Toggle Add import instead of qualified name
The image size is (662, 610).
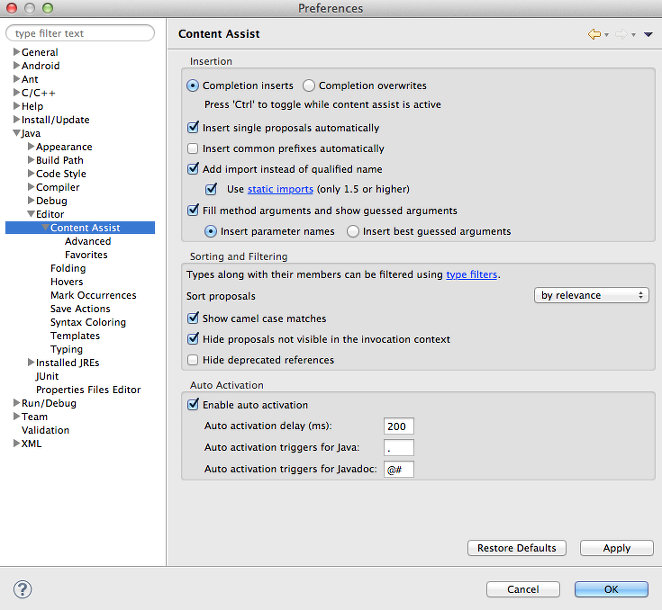point(193,168)
